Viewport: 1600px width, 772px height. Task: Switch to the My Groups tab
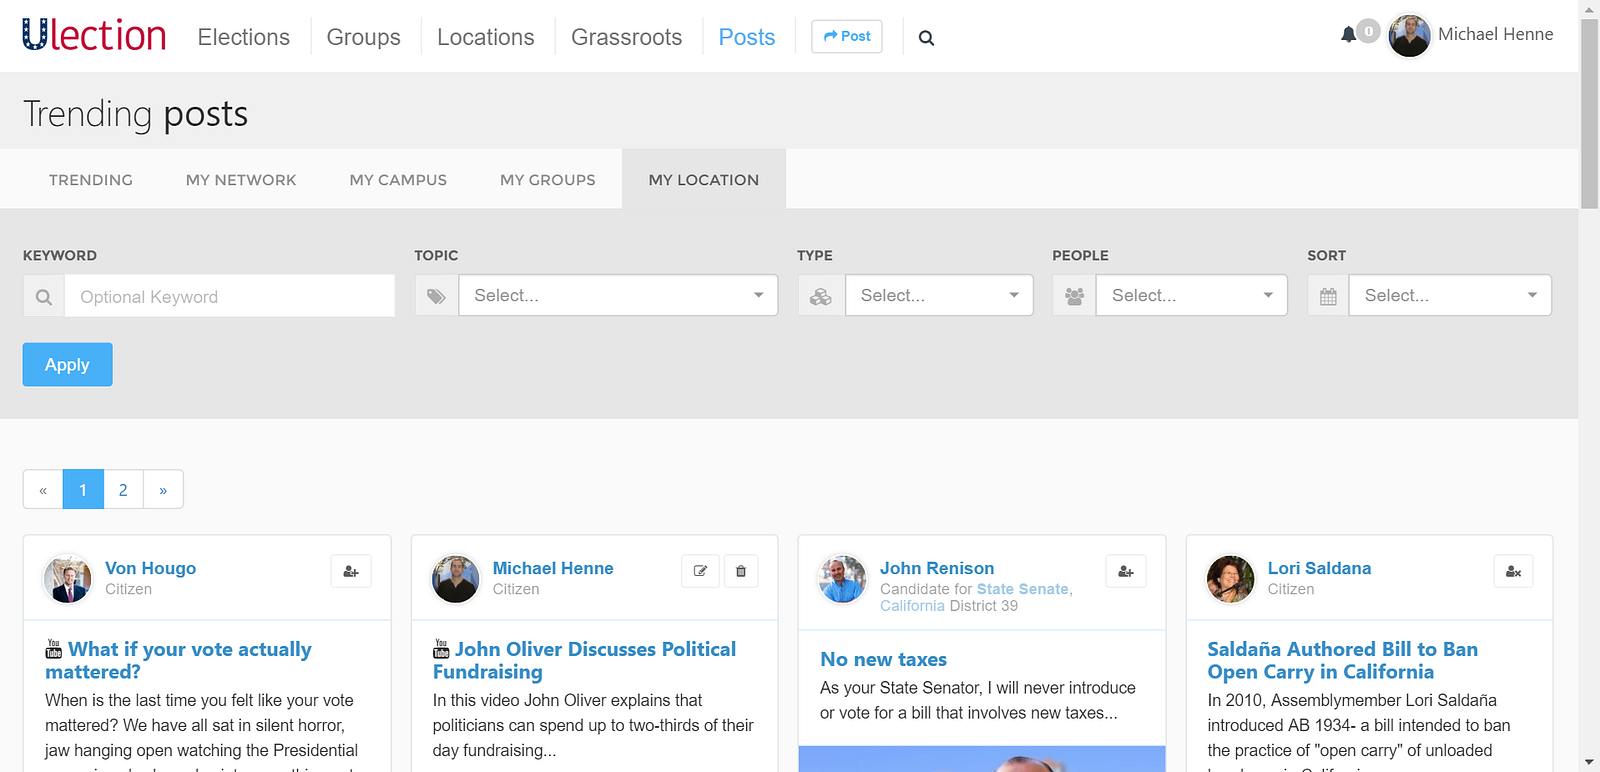(x=548, y=180)
